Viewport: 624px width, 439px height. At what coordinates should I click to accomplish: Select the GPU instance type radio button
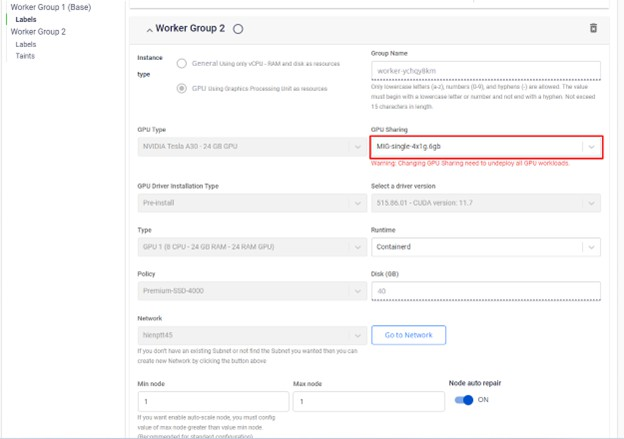(x=181, y=88)
